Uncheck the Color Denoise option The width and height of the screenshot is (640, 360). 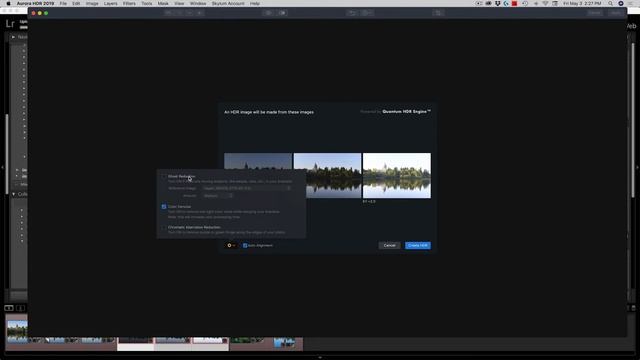(164, 207)
